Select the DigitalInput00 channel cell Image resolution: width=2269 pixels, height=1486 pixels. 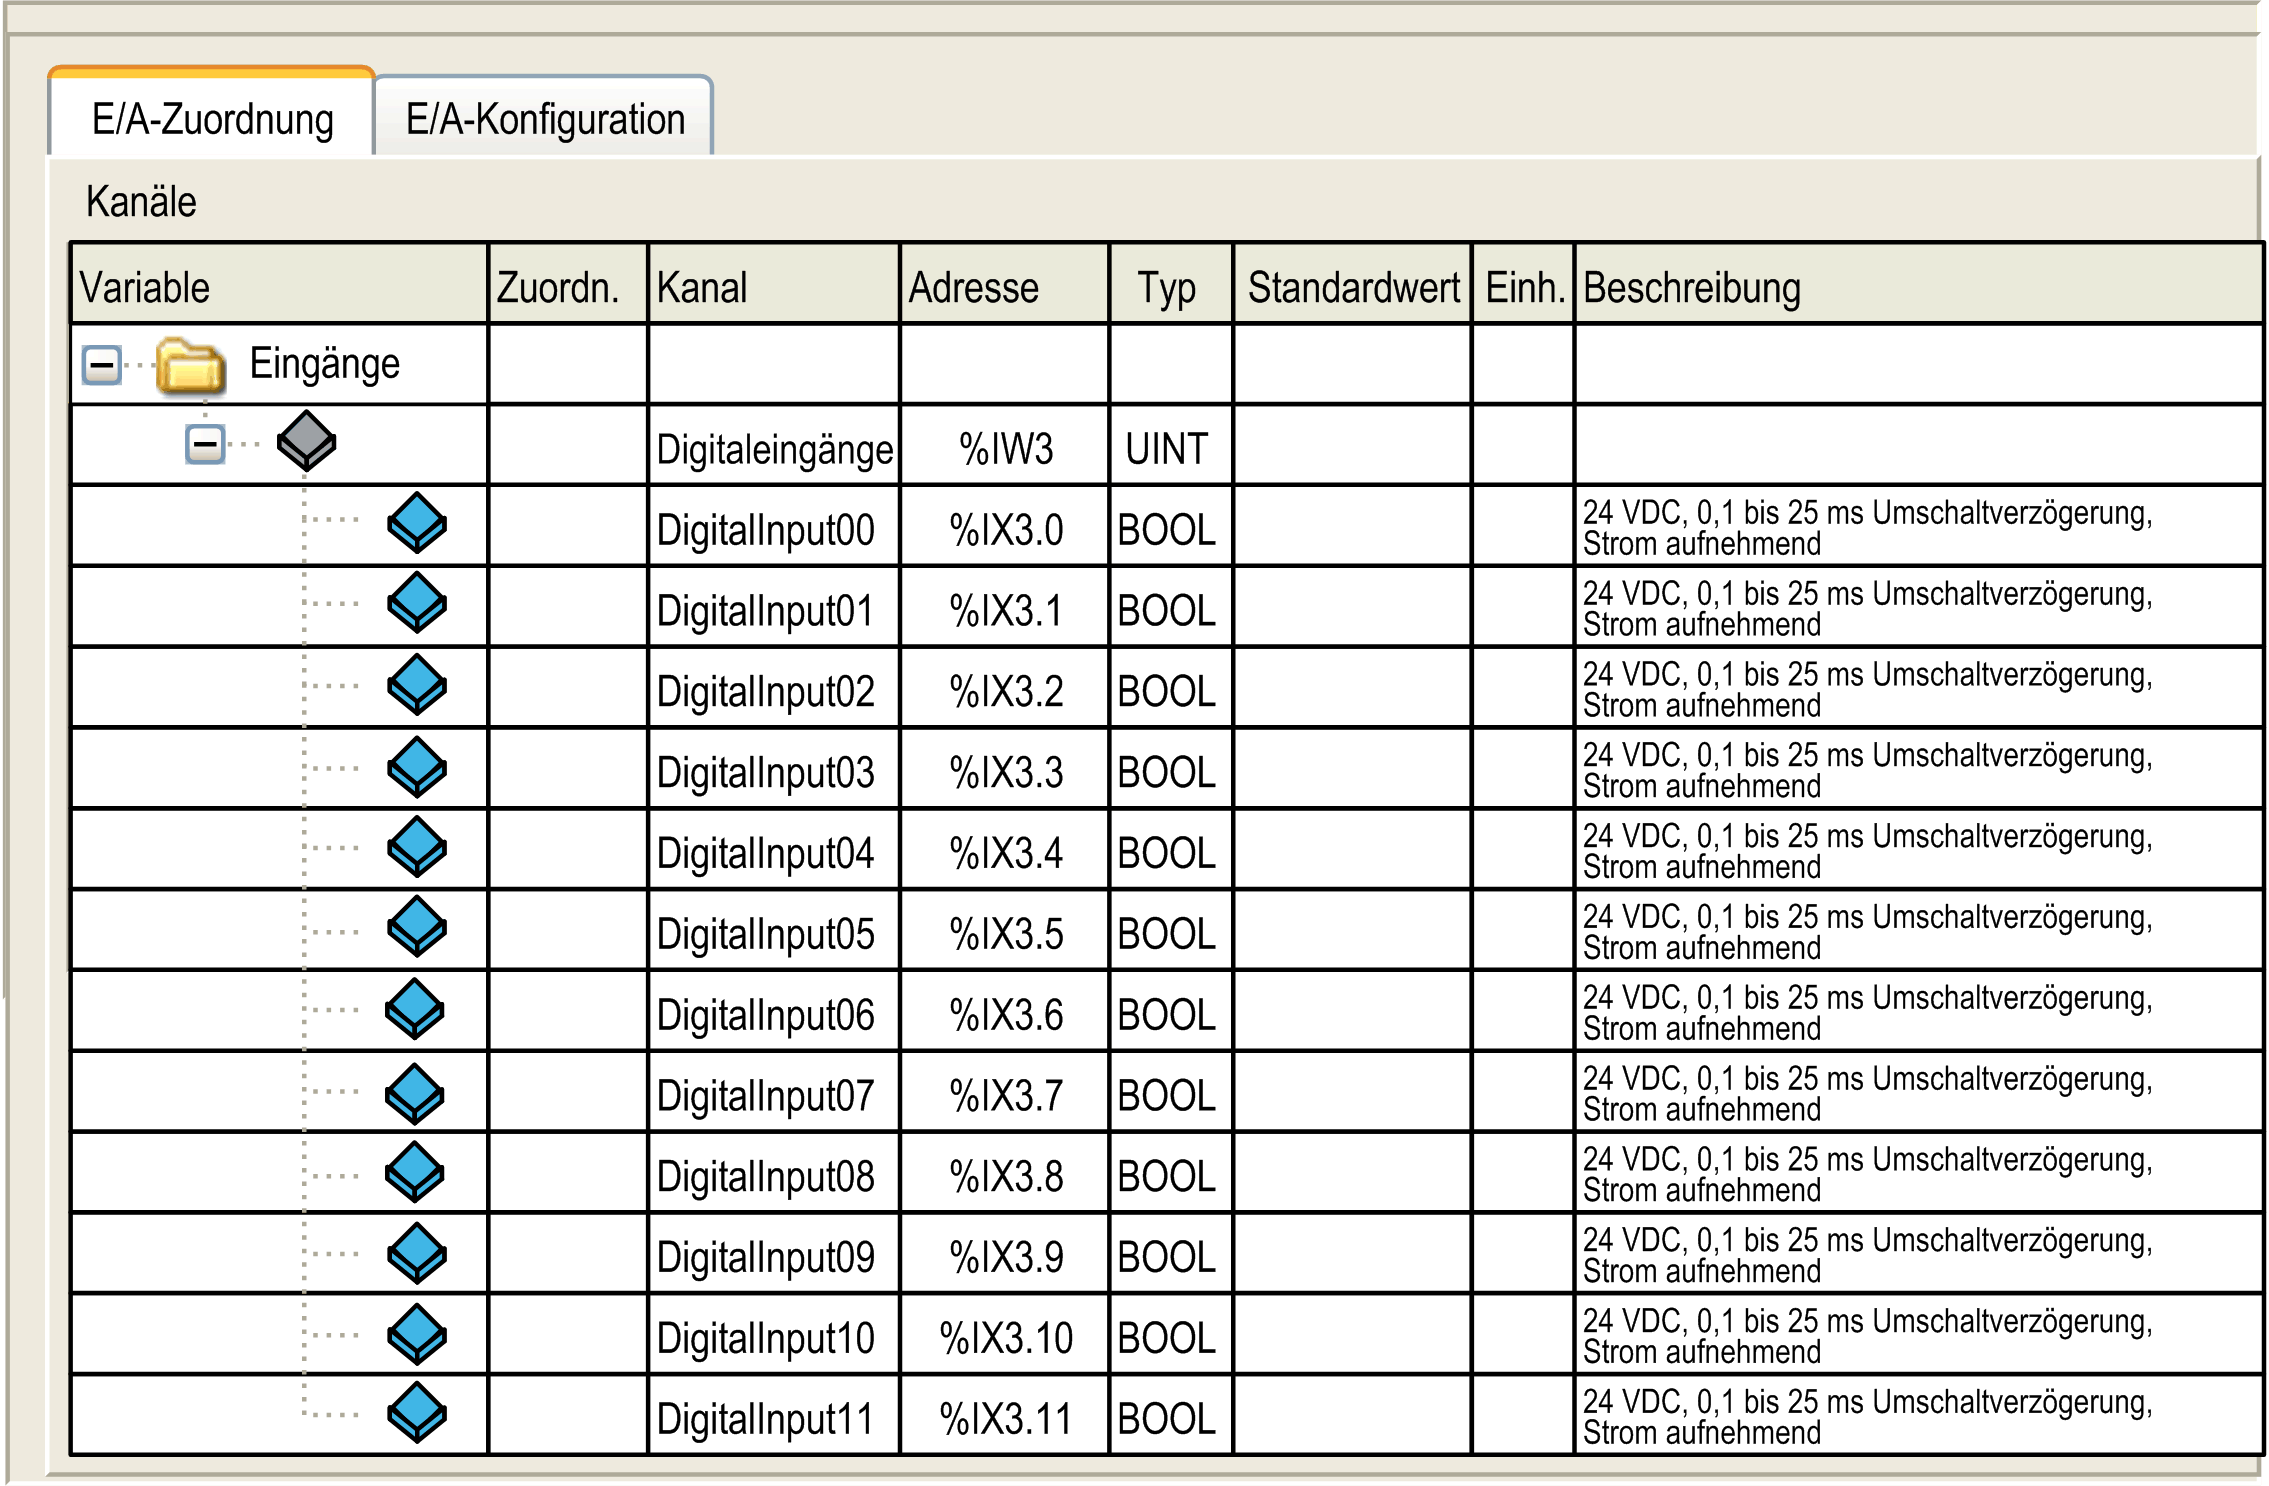774,526
